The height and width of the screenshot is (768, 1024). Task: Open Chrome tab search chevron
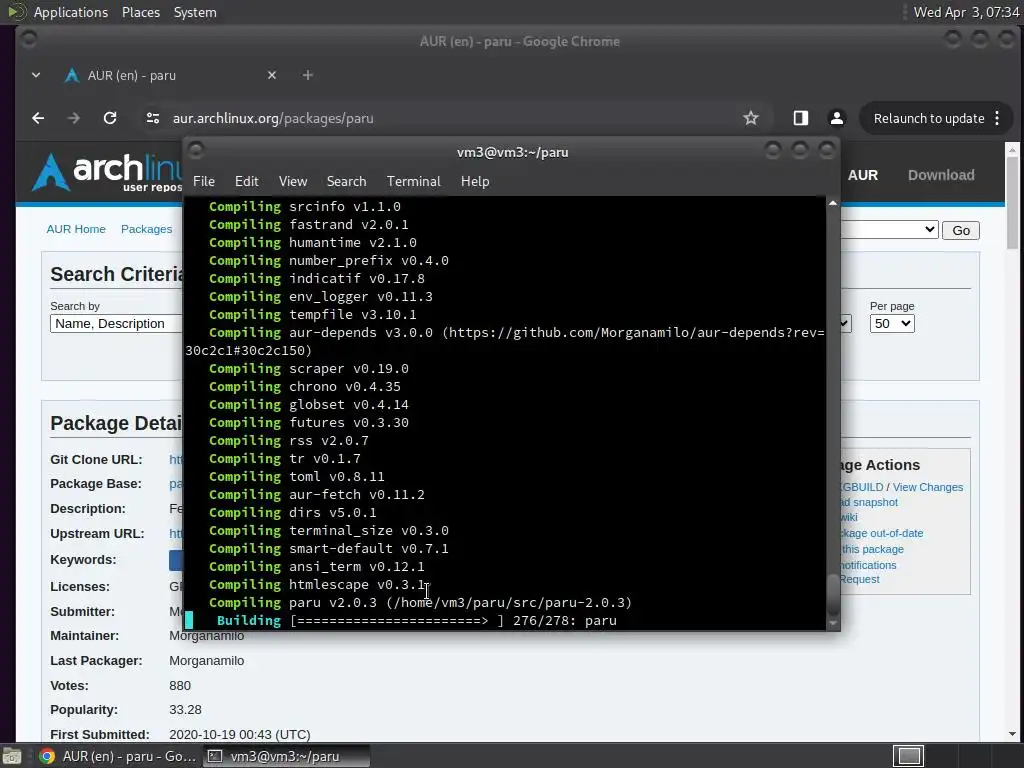coord(36,76)
